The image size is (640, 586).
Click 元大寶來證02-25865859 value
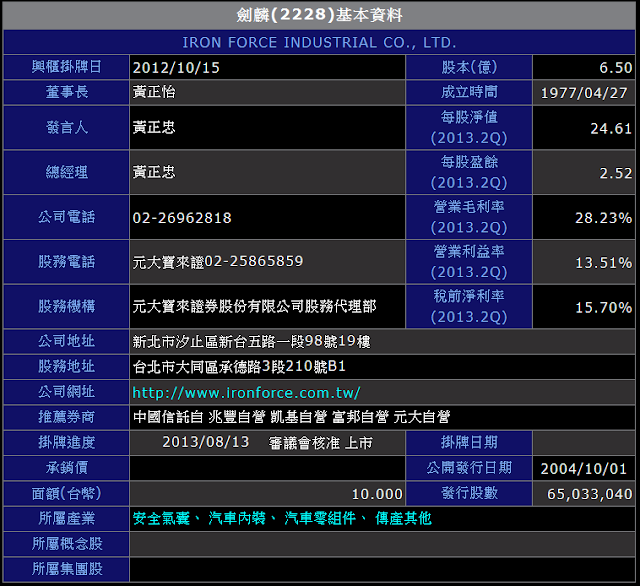pyautogui.click(x=218, y=262)
